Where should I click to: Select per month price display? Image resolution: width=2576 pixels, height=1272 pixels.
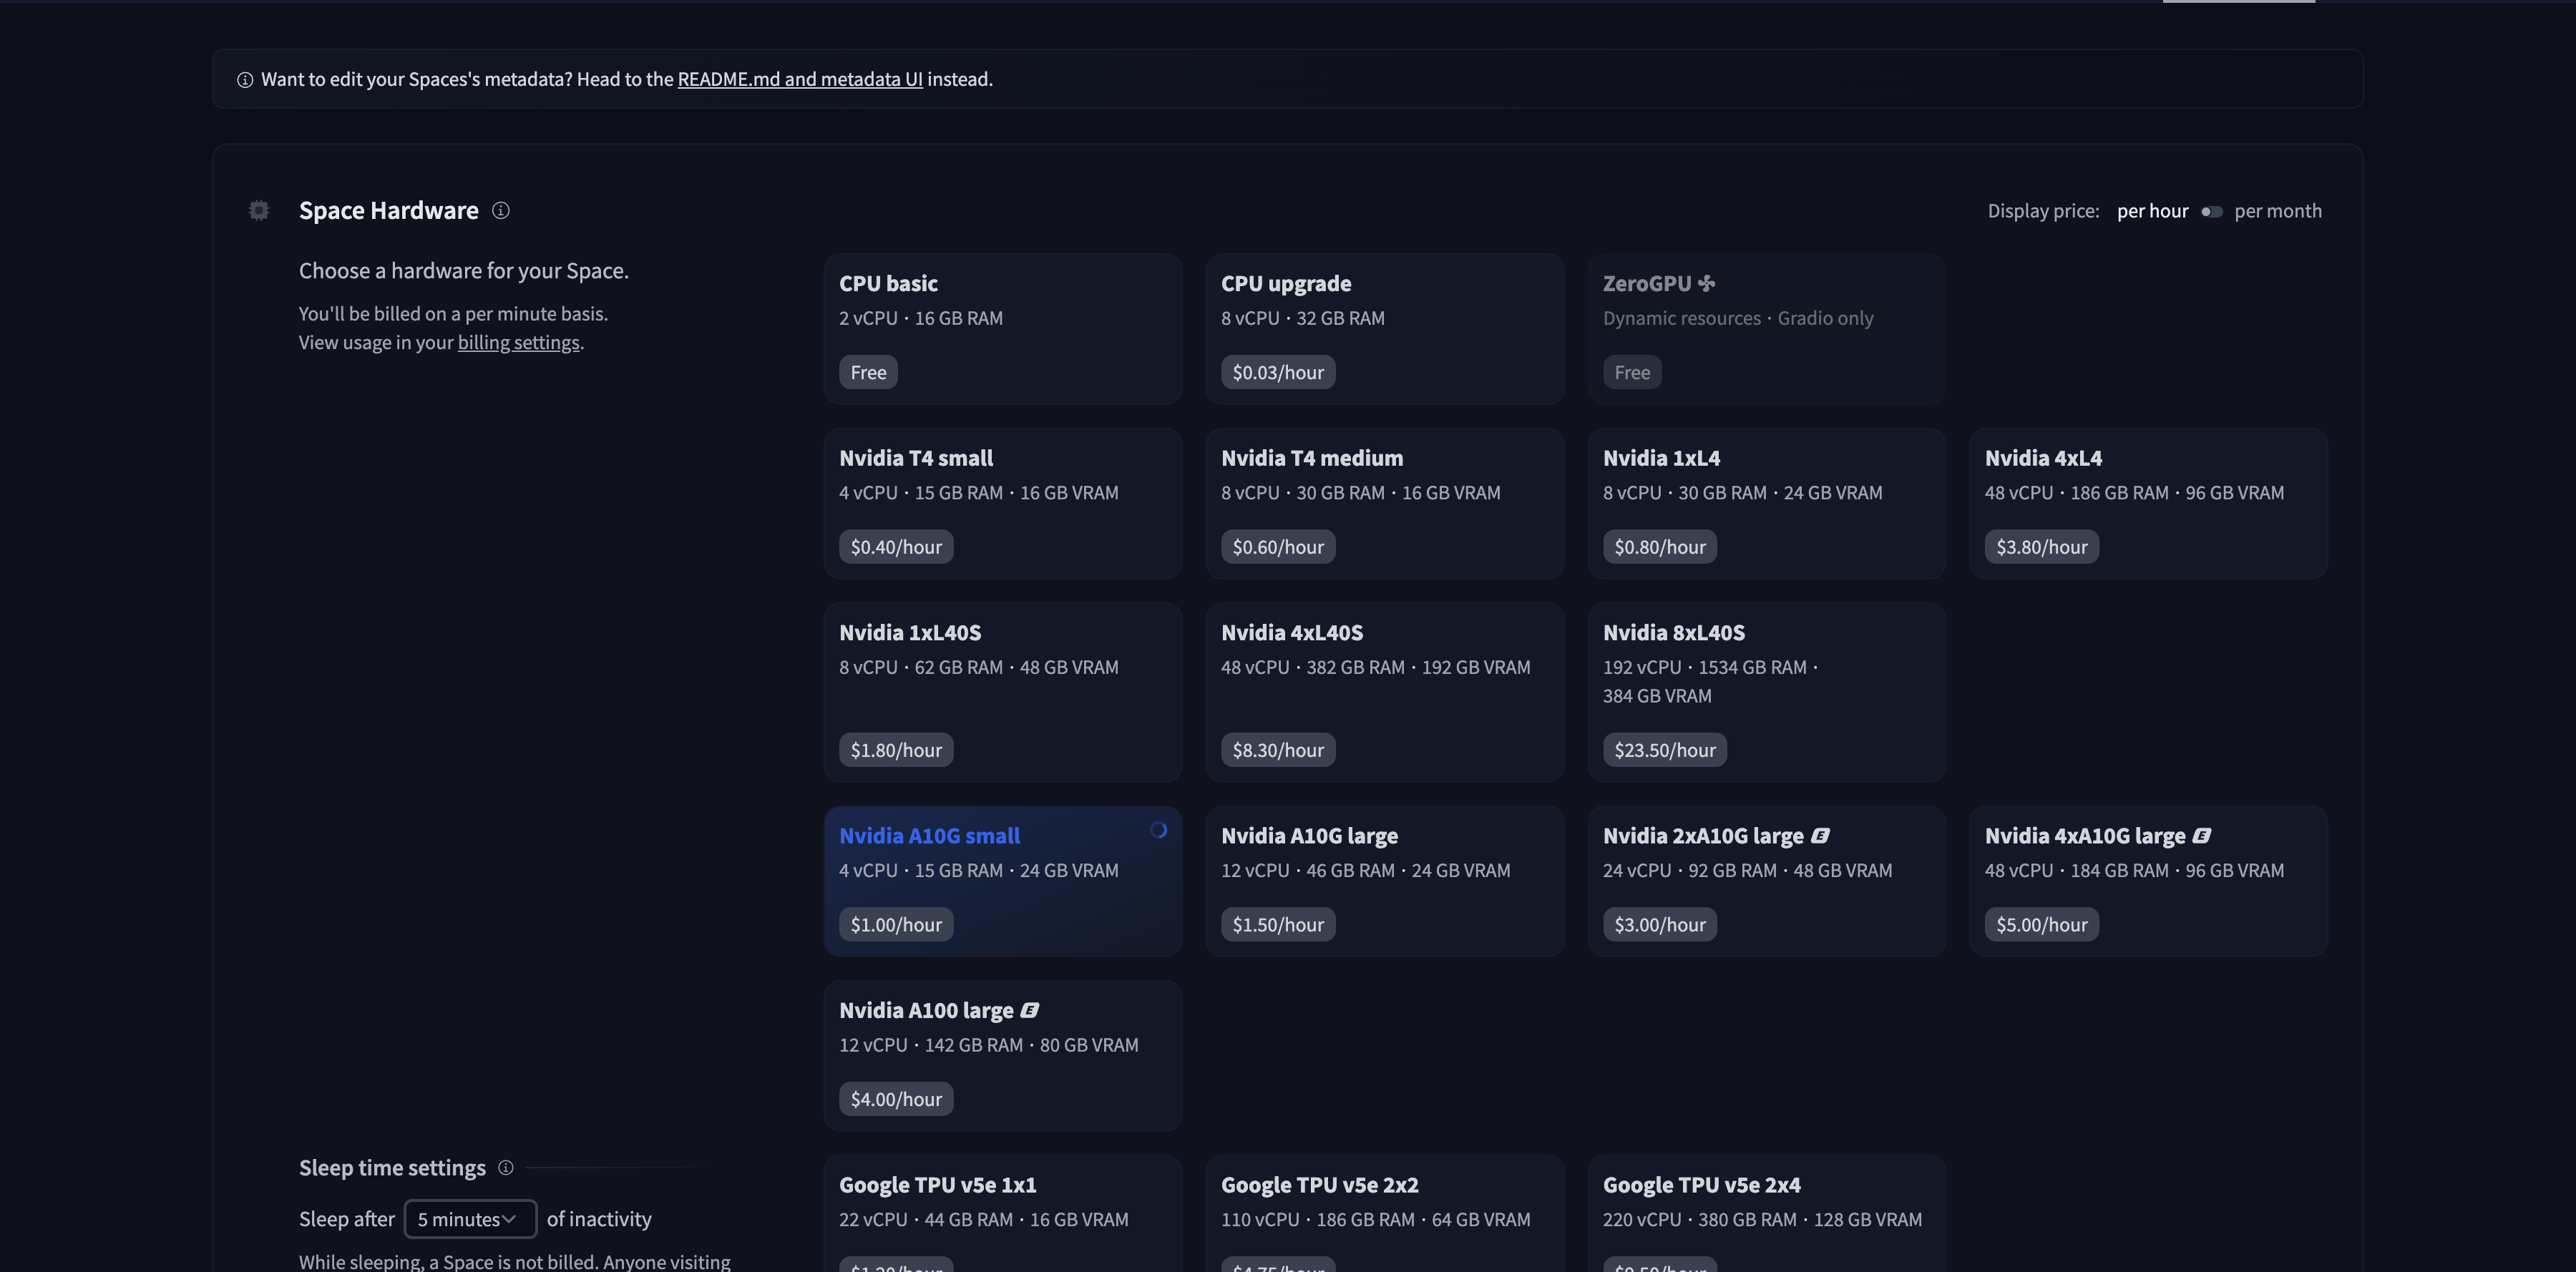click(2278, 211)
